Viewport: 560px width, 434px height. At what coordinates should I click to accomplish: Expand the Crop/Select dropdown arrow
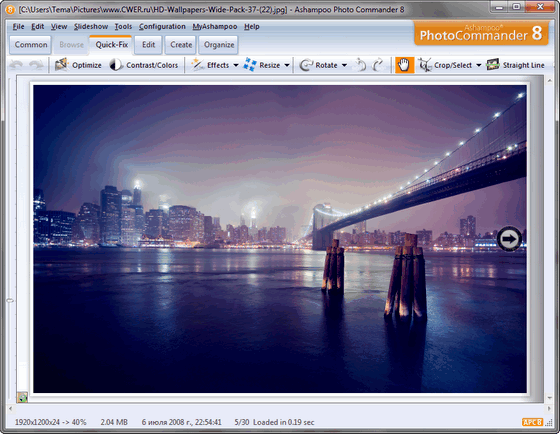(x=479, y=65)
